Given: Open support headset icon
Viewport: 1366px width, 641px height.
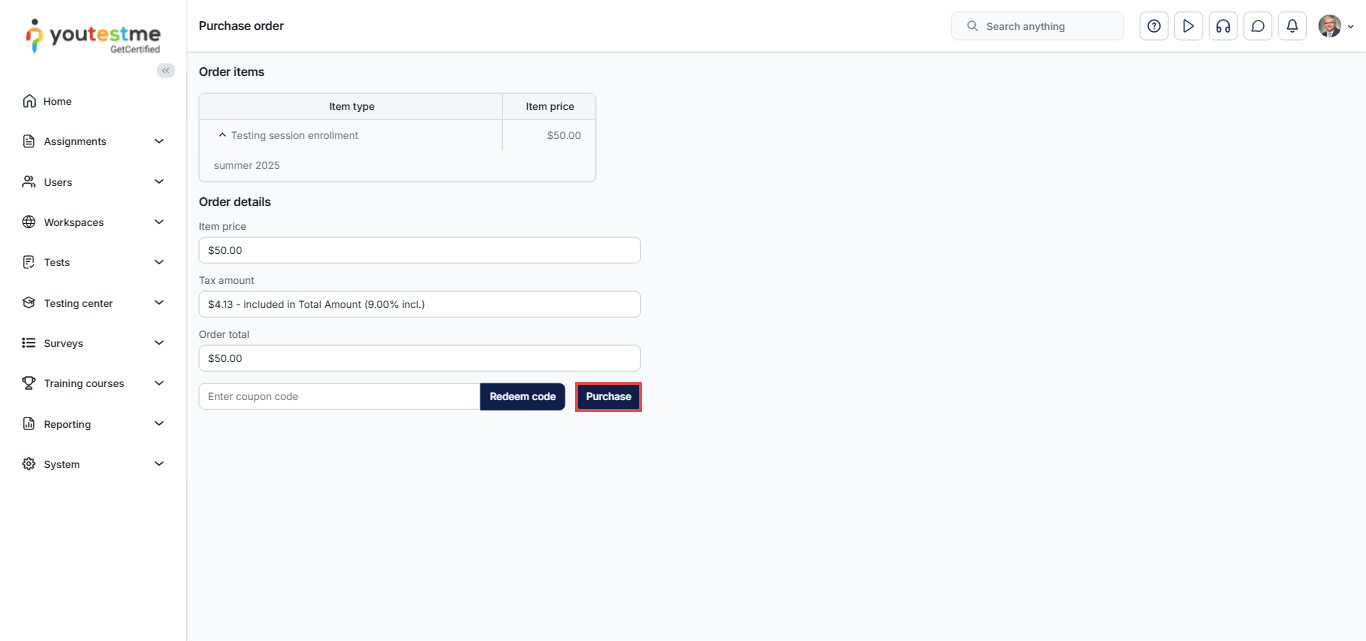Looking at the screenshot, I should coord(1223,26).
